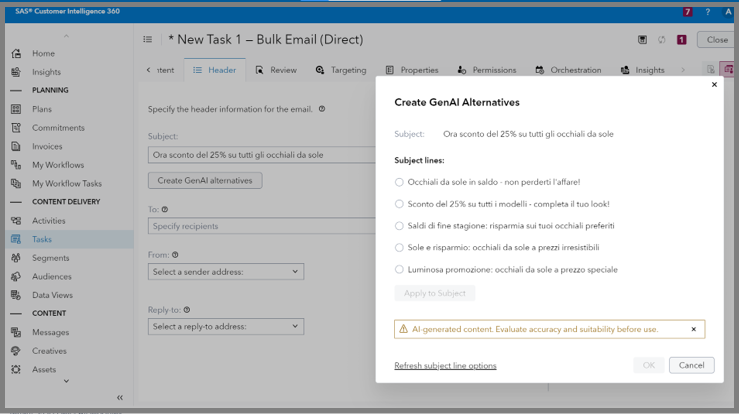739x414 pixels.
Task: Click the Cancel button in dialog
Action: (x=691, y=365)
